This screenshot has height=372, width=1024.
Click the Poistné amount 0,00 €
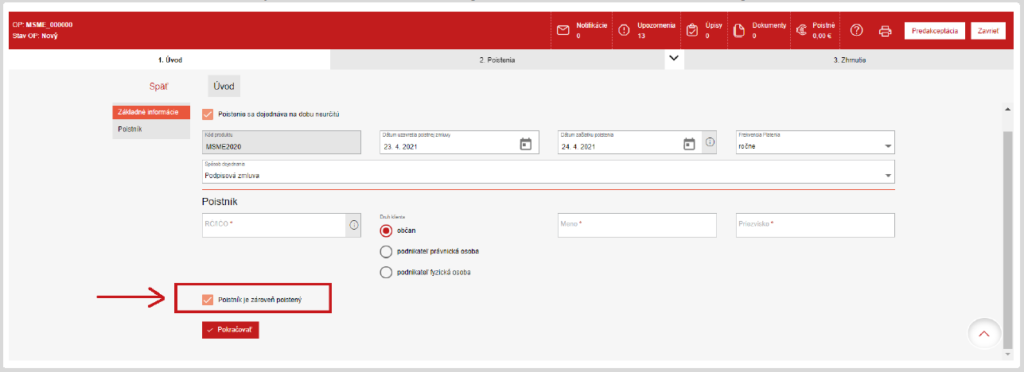pos(822,37)
